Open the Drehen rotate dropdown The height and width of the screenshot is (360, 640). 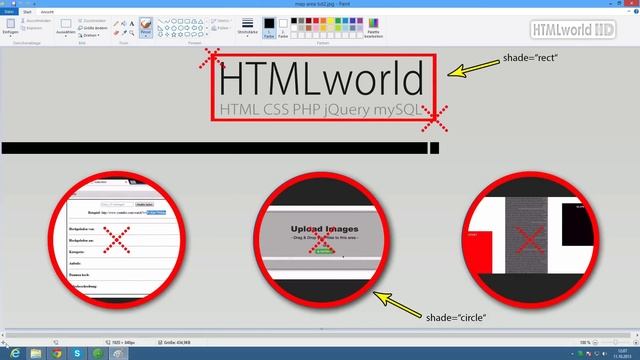coord(89,36)
